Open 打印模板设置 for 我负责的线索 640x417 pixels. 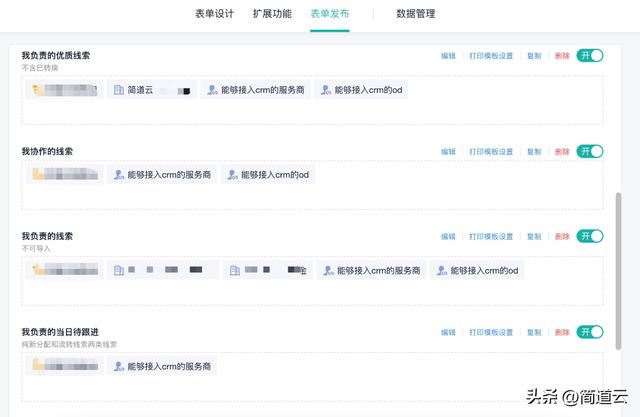(x=491, y=236)
